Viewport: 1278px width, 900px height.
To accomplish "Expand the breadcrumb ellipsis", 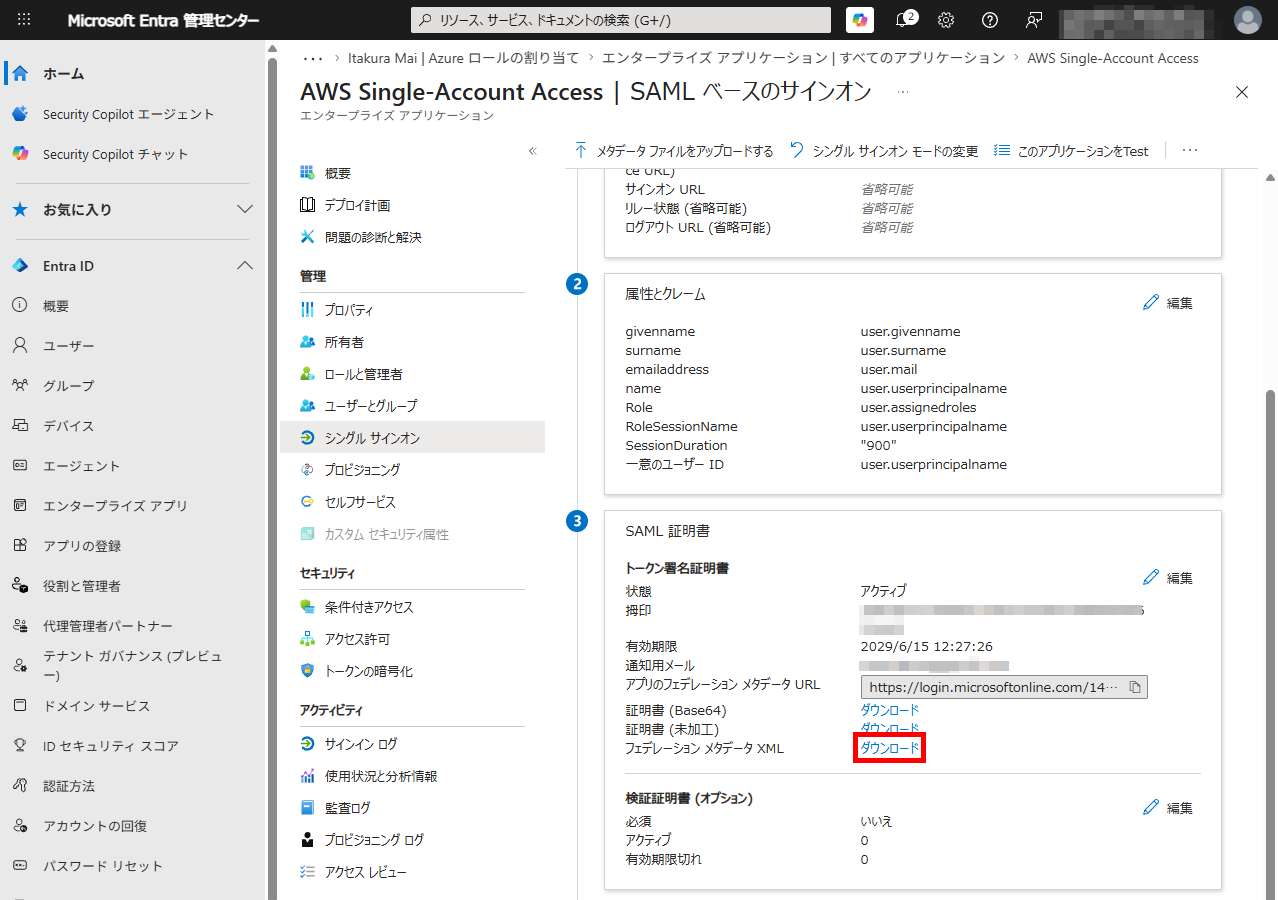I will pos(312,58).
